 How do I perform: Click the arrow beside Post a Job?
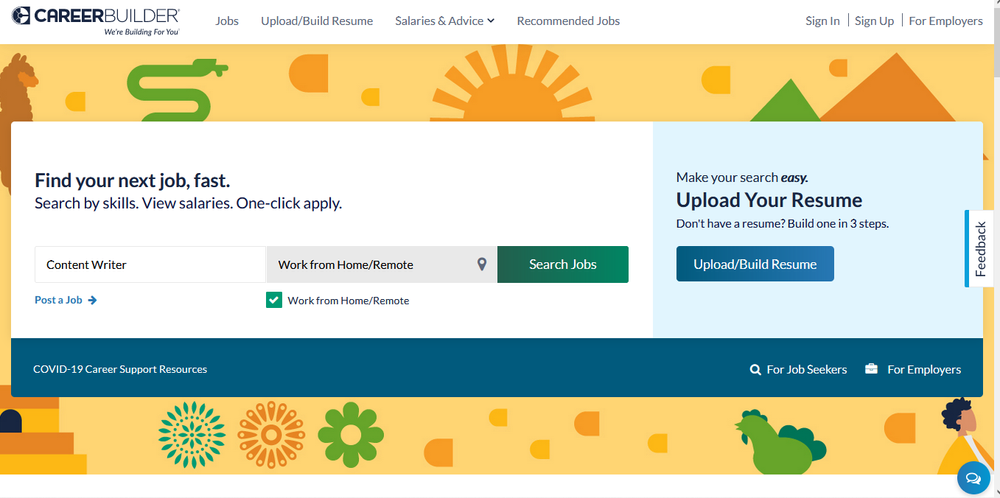pos(92,300)
